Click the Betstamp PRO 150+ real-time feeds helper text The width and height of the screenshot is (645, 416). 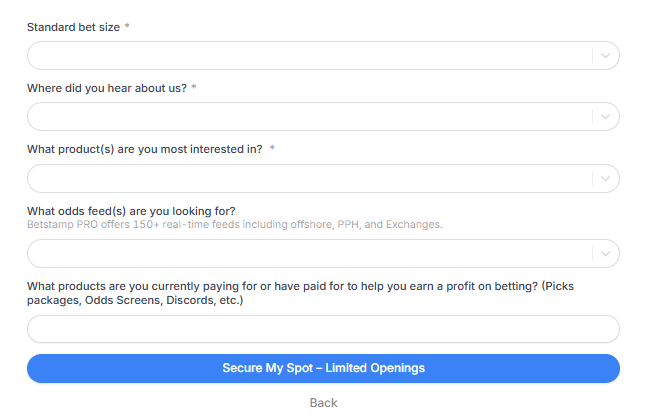234,224
